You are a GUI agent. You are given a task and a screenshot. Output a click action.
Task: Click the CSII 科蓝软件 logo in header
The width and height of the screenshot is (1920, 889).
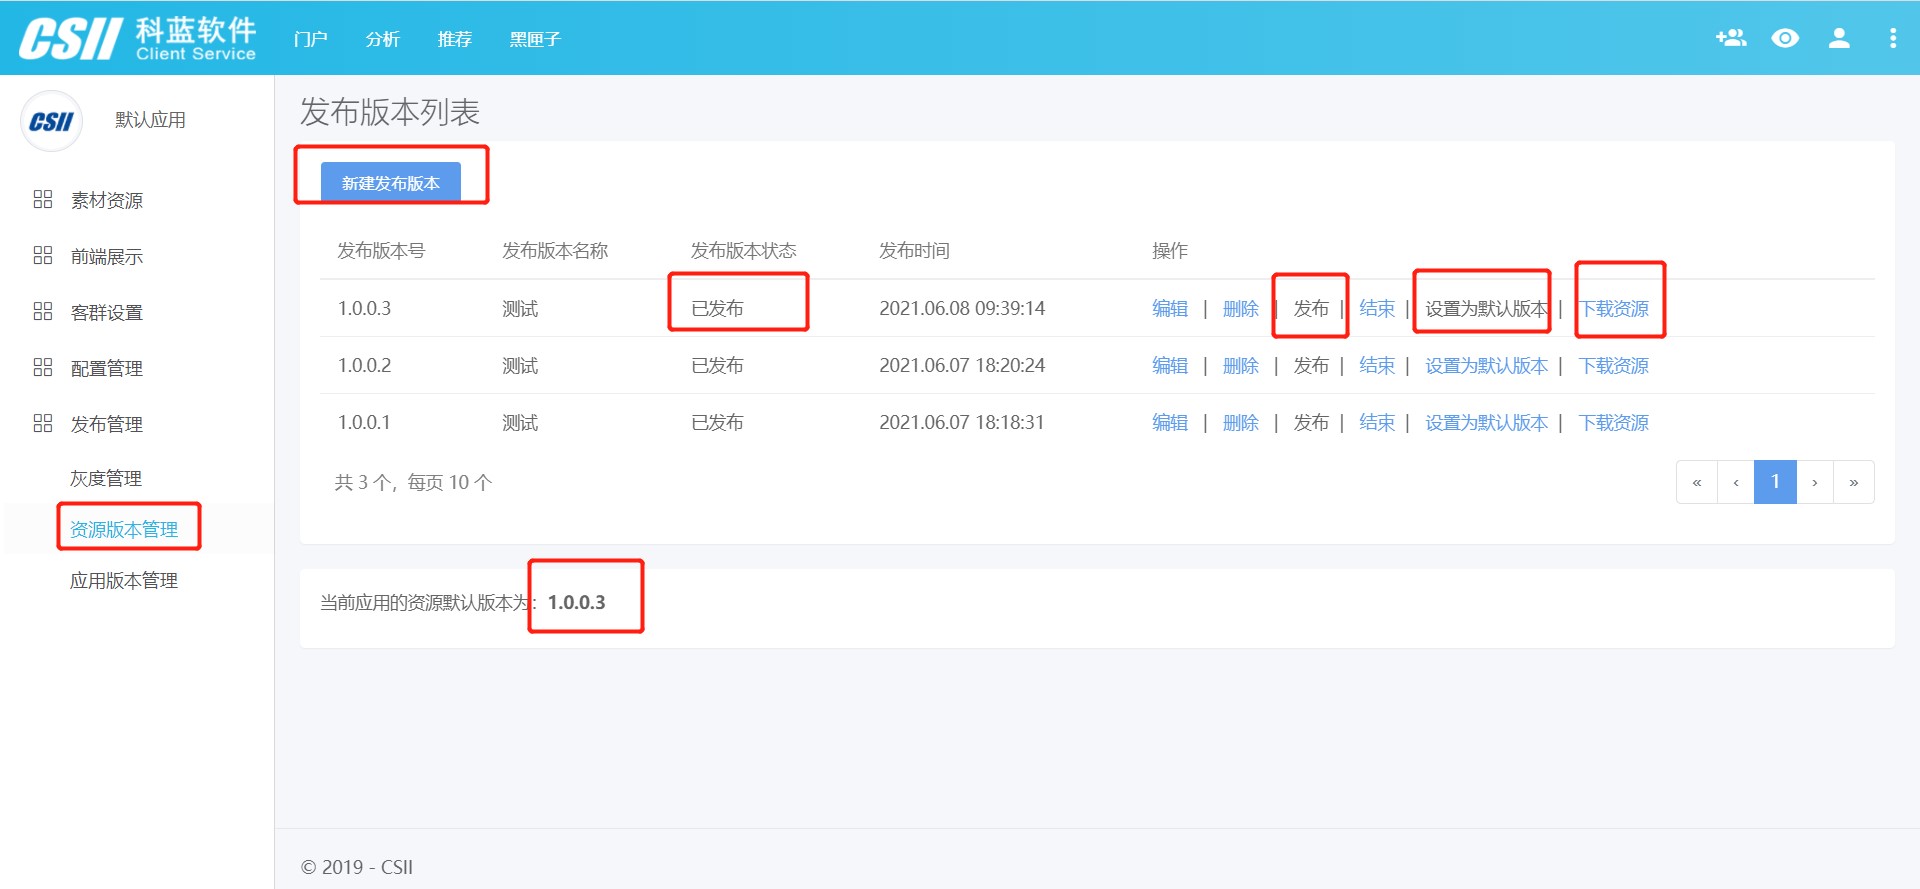[138, 38]
